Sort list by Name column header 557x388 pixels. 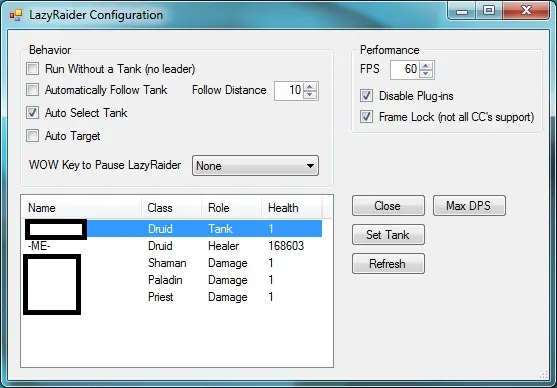click(x=82, y=208)
